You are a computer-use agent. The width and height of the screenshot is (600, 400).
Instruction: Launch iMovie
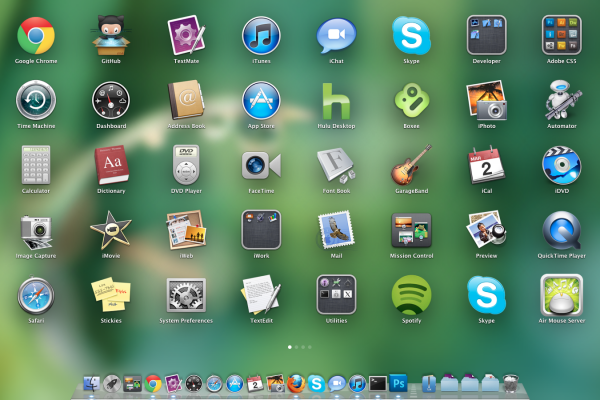(111, 230)
